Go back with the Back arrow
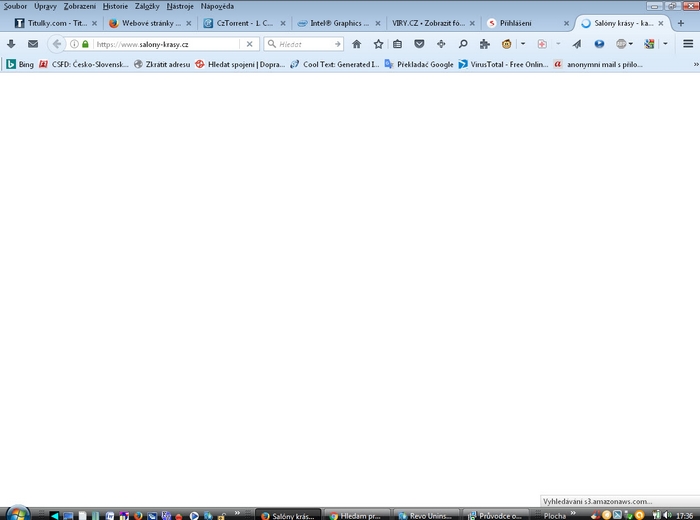700x520 pixels. (x=57, y=44)
